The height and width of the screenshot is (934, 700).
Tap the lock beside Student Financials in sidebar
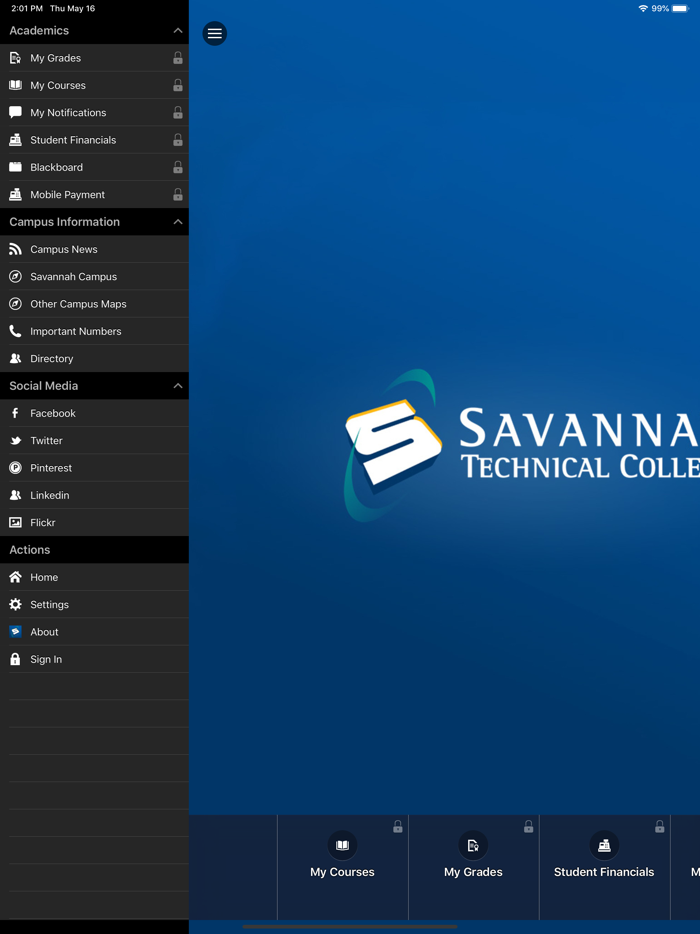pyautogui.click(x=178, y=140)
